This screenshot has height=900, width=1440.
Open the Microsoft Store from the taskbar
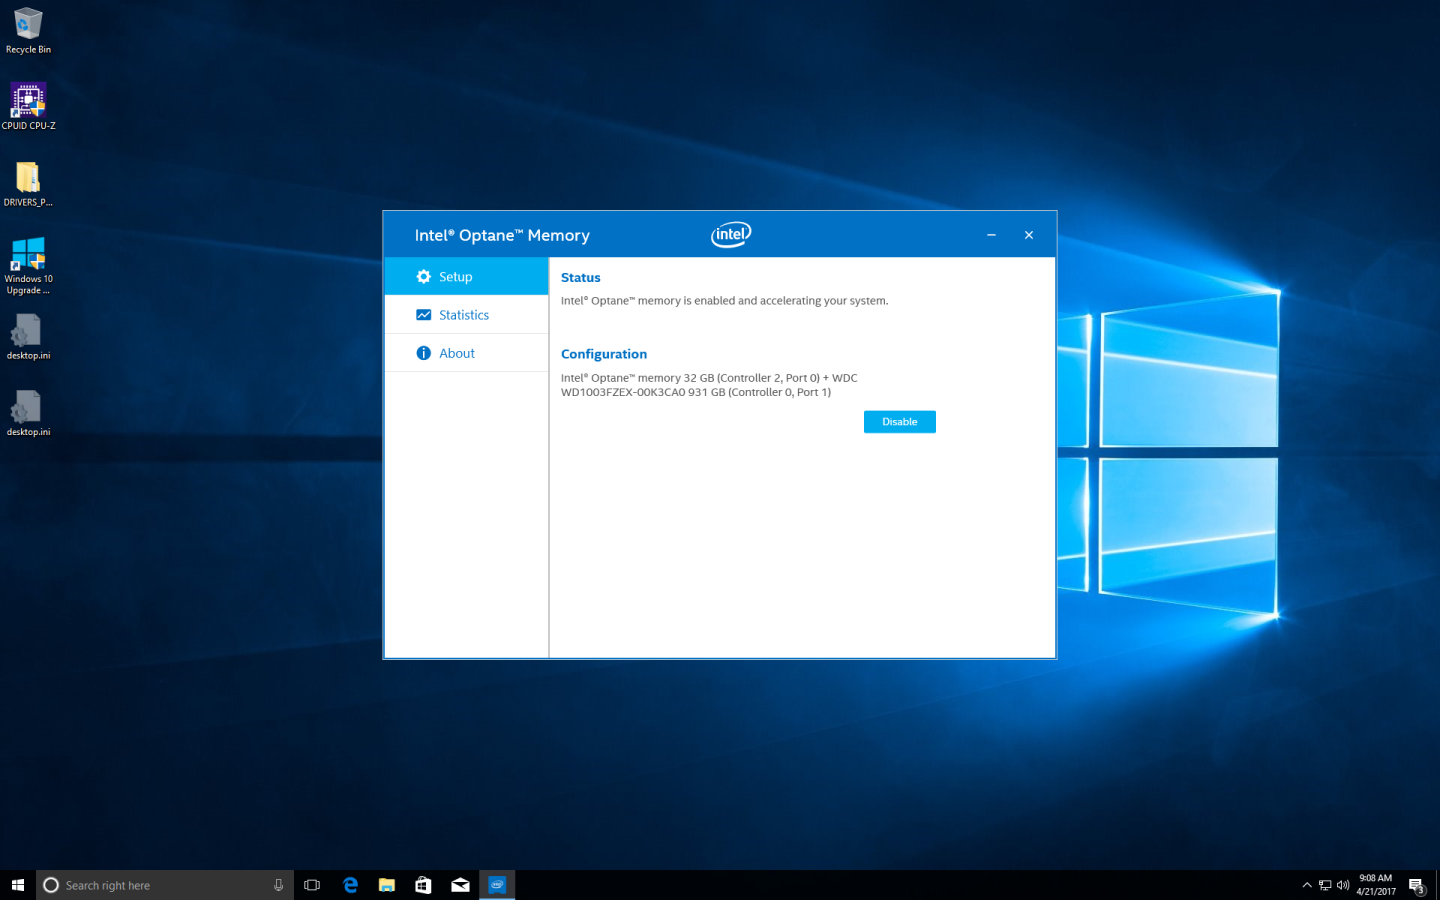tap(423, 884)
